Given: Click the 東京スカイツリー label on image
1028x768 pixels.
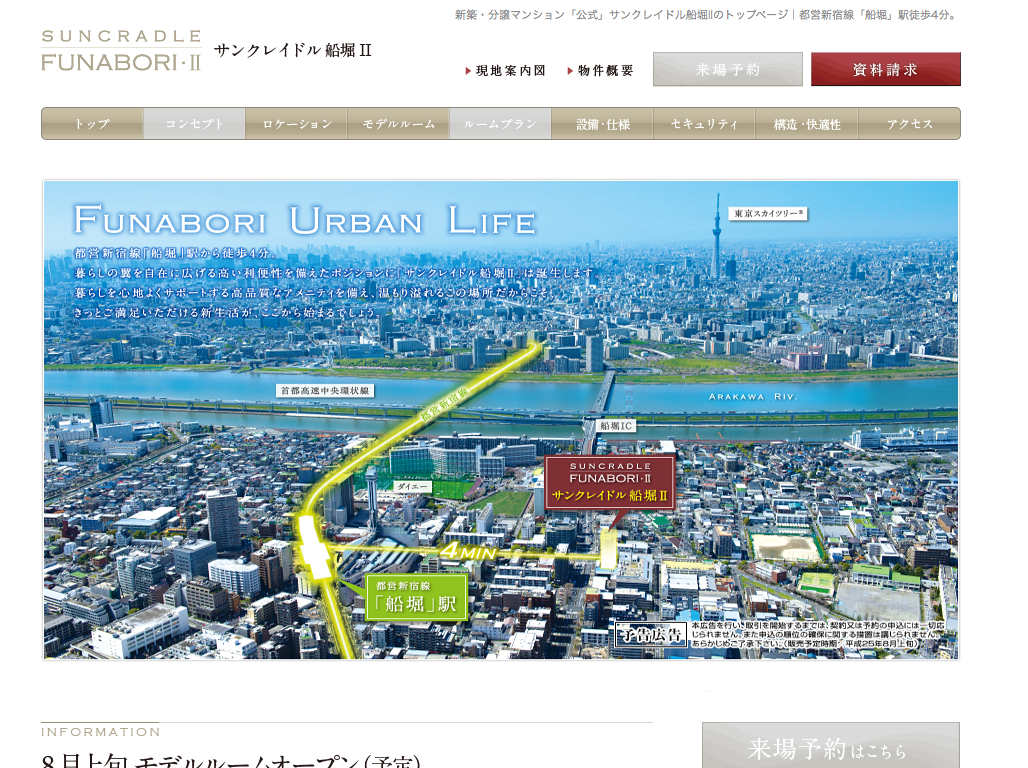Looking at the screenshot, I should [768, 213].
